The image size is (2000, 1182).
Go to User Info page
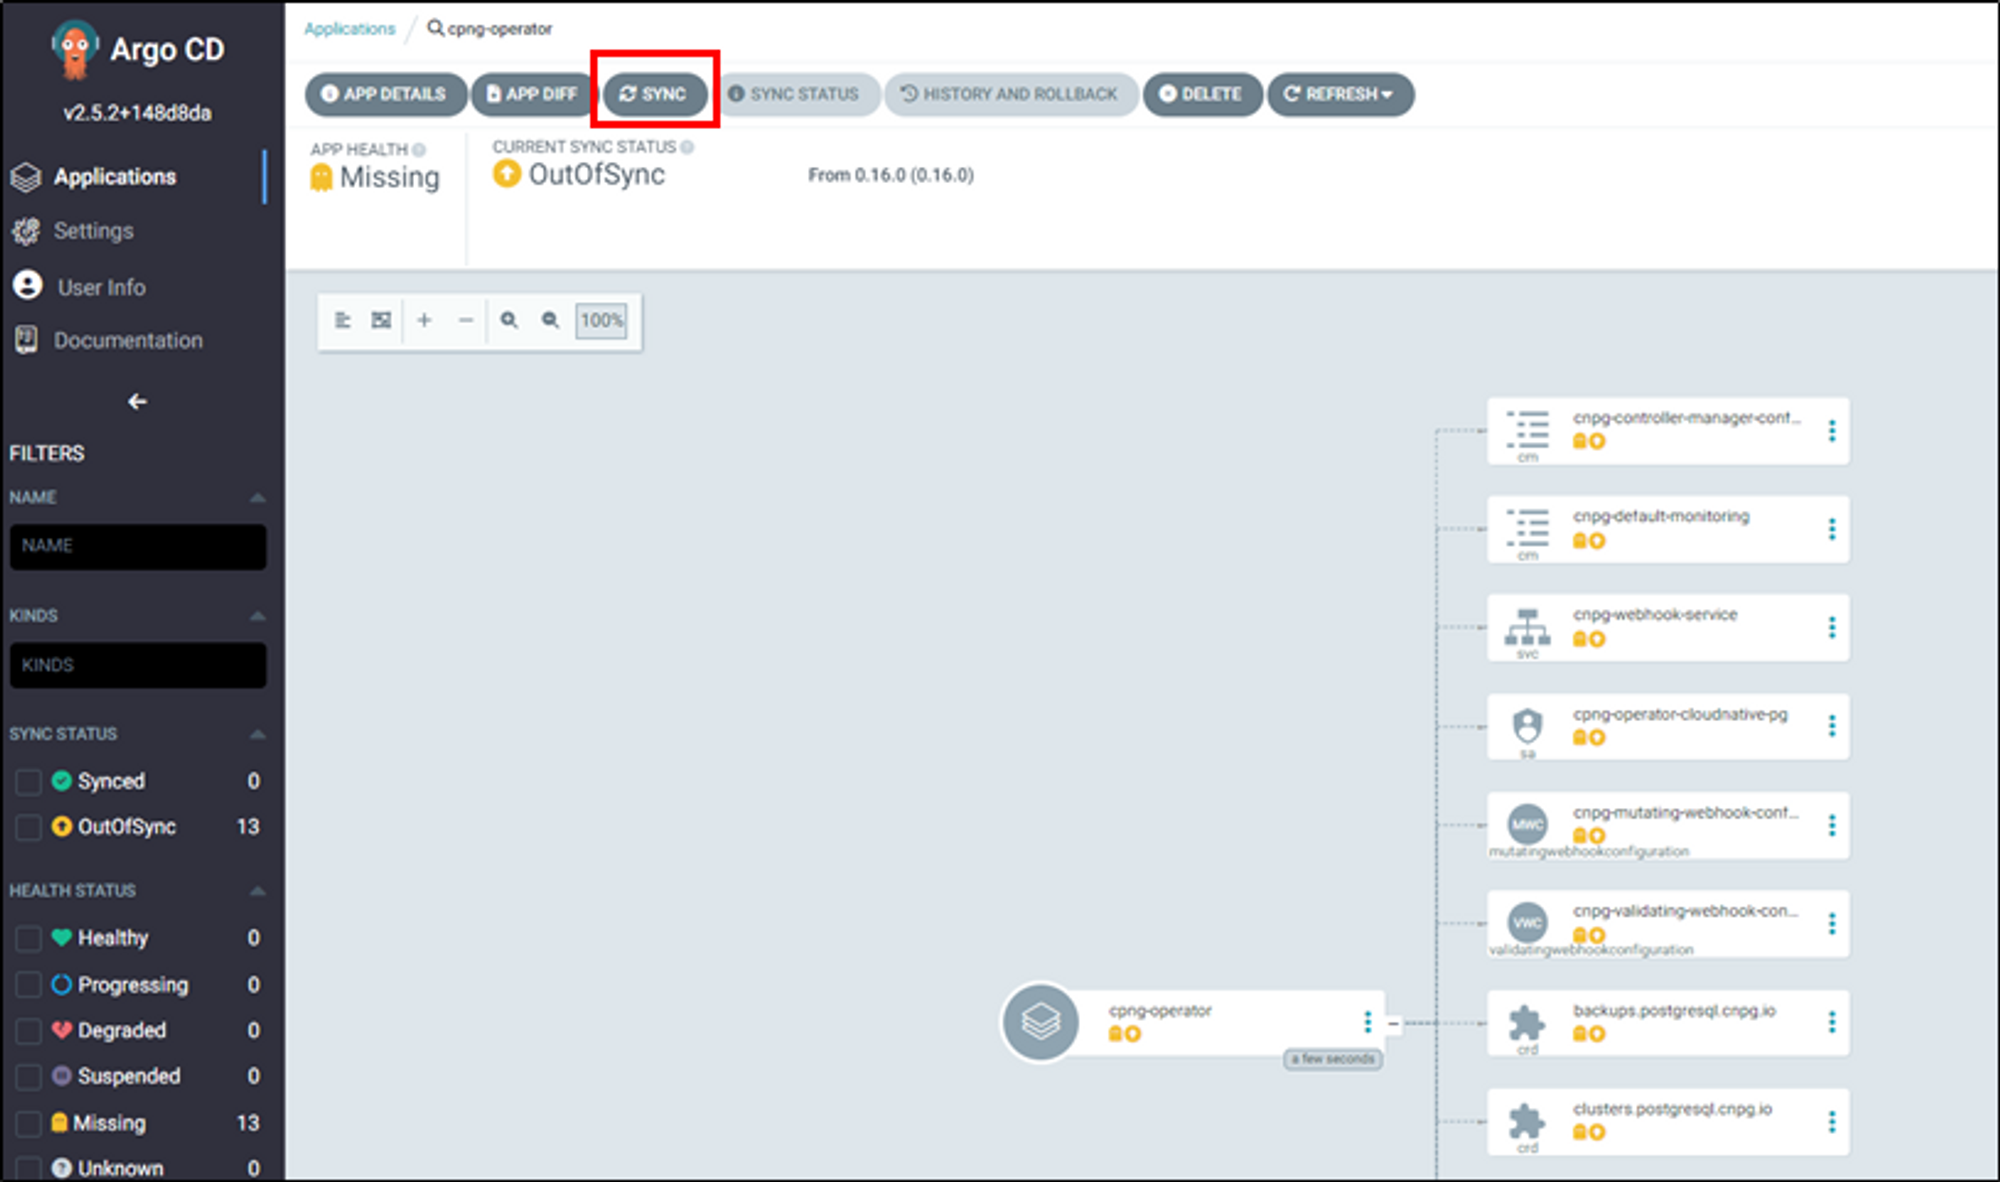[100, 287]
